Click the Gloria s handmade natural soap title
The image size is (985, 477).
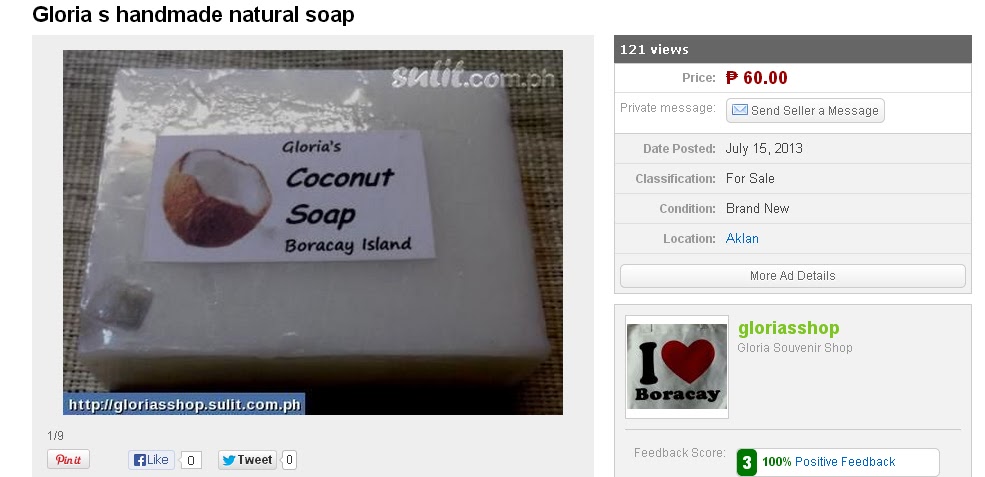(193, 14)
